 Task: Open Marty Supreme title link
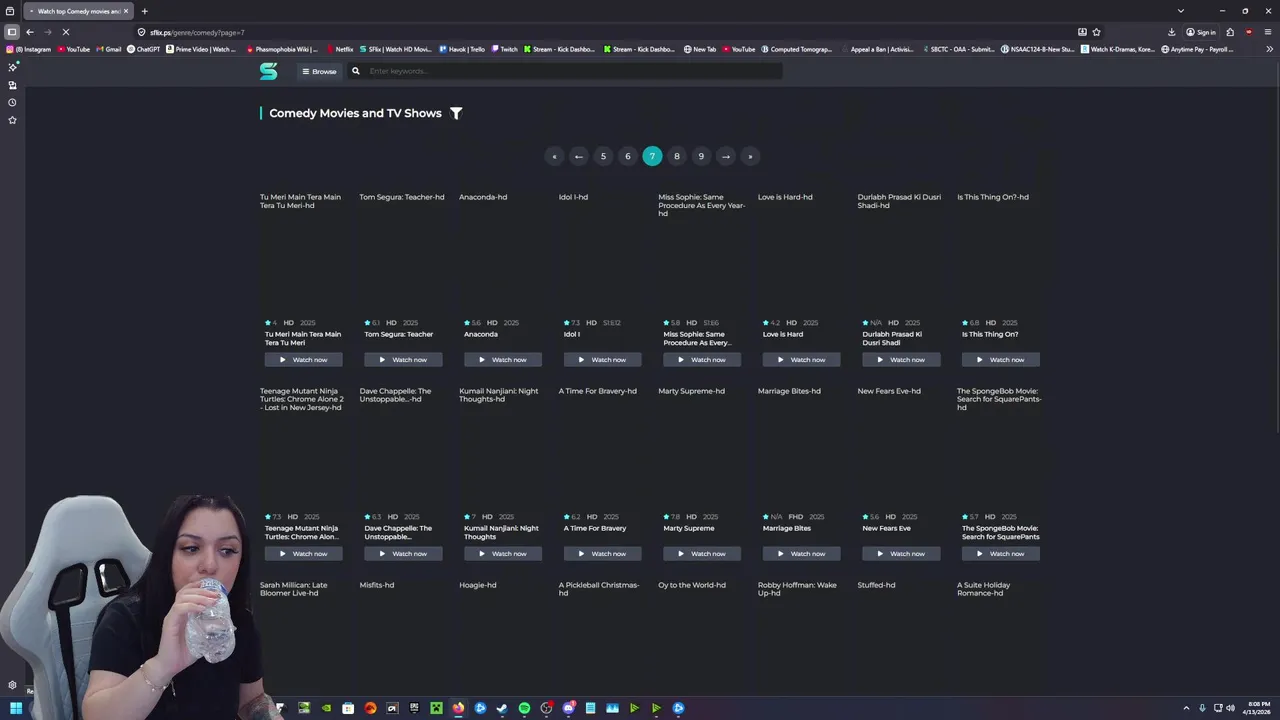(689, 528)
